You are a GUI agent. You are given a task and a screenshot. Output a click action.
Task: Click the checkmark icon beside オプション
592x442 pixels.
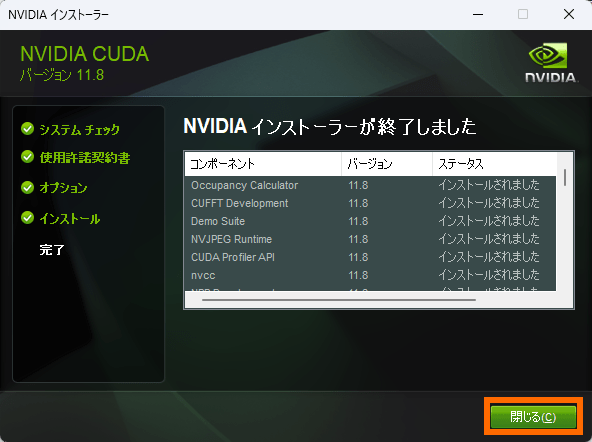[x=27, y=187]
